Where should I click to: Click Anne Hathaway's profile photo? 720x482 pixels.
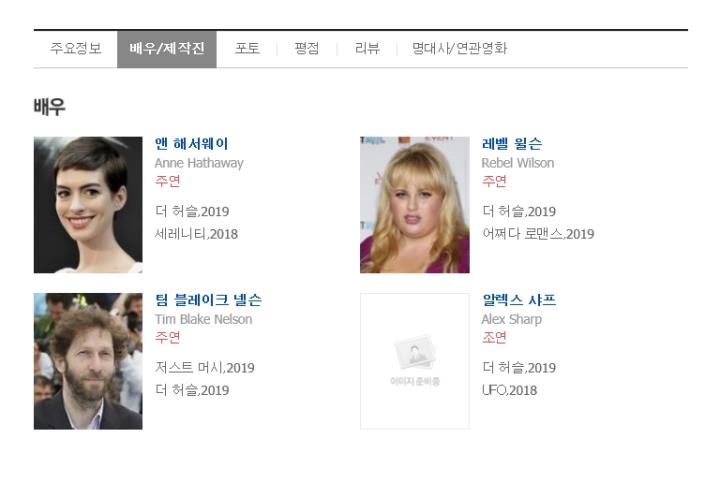click(88, 205)
